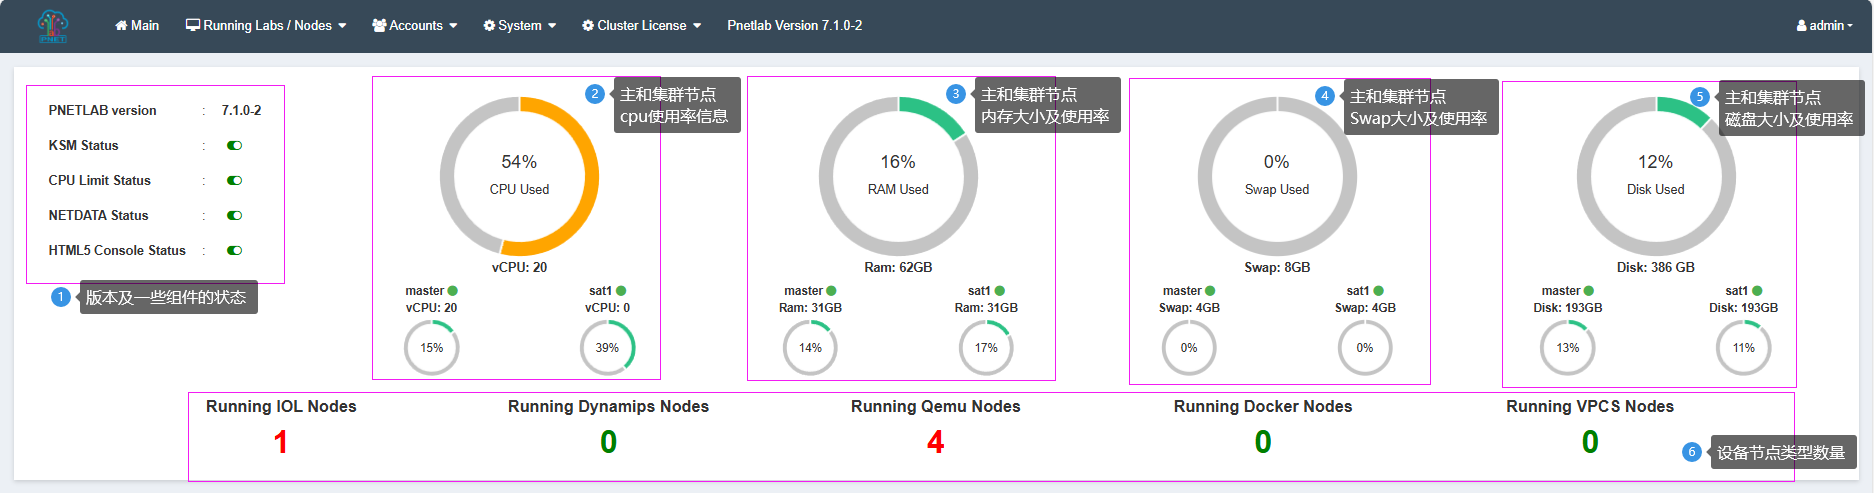Click the 'vCPU: 20' total label
The width and height of the screenshot is (1874, 493).
tap(519, 268)
